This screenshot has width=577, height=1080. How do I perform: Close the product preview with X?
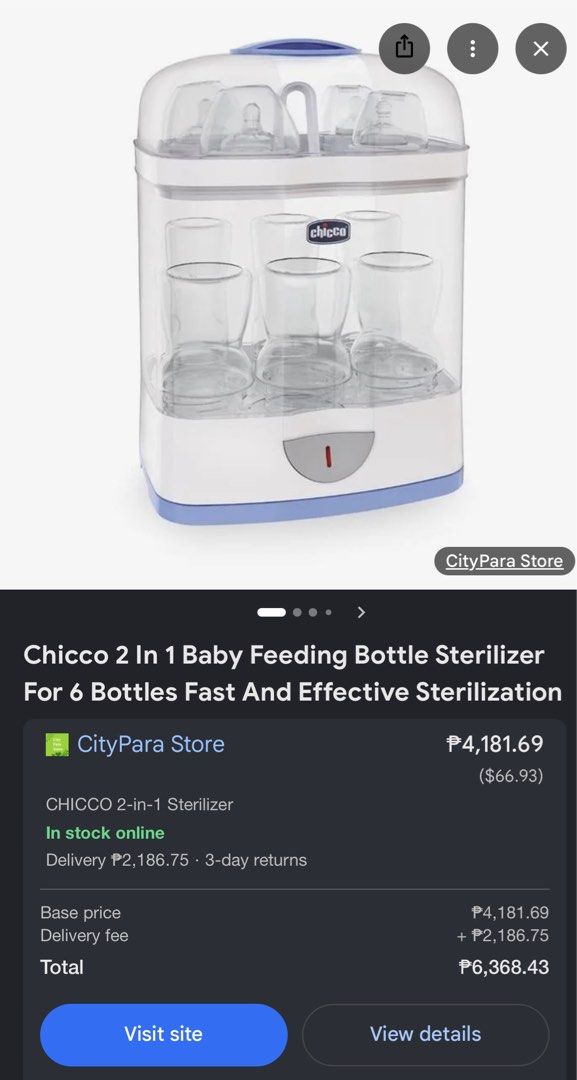pos(541,48)
